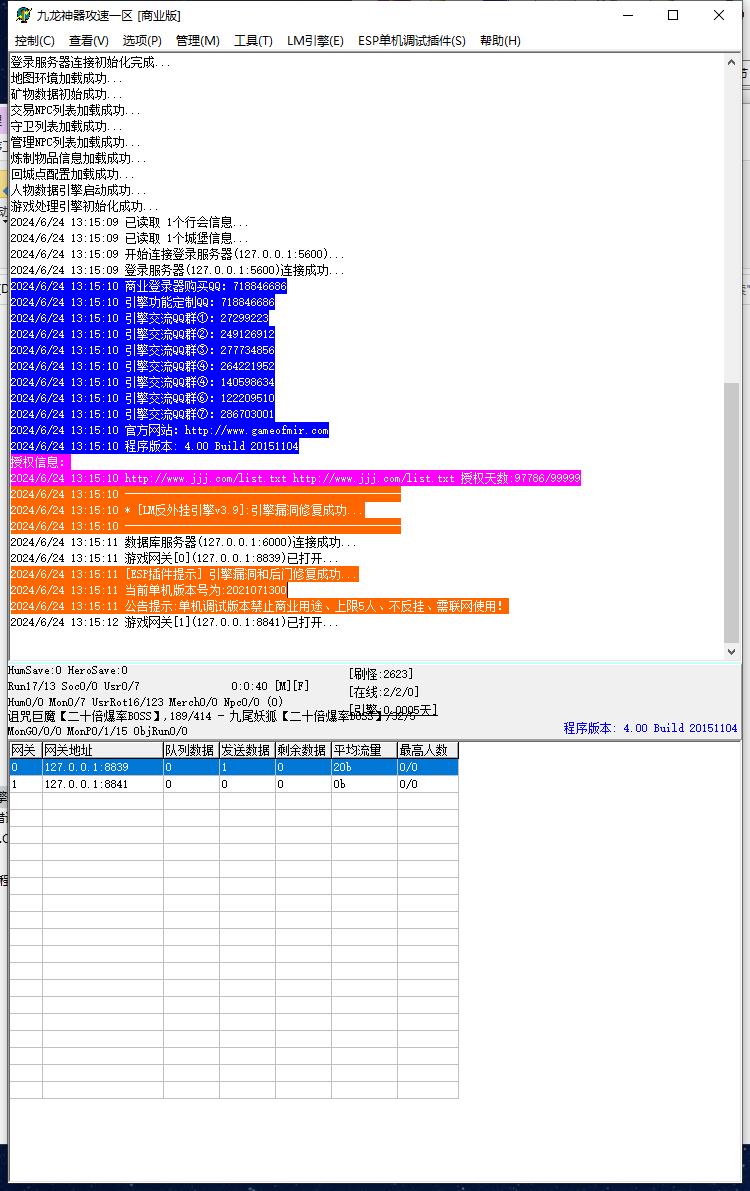
Task: Click log line 引擎交流QQ群②: 249126912
Action: tap(142, 334)
